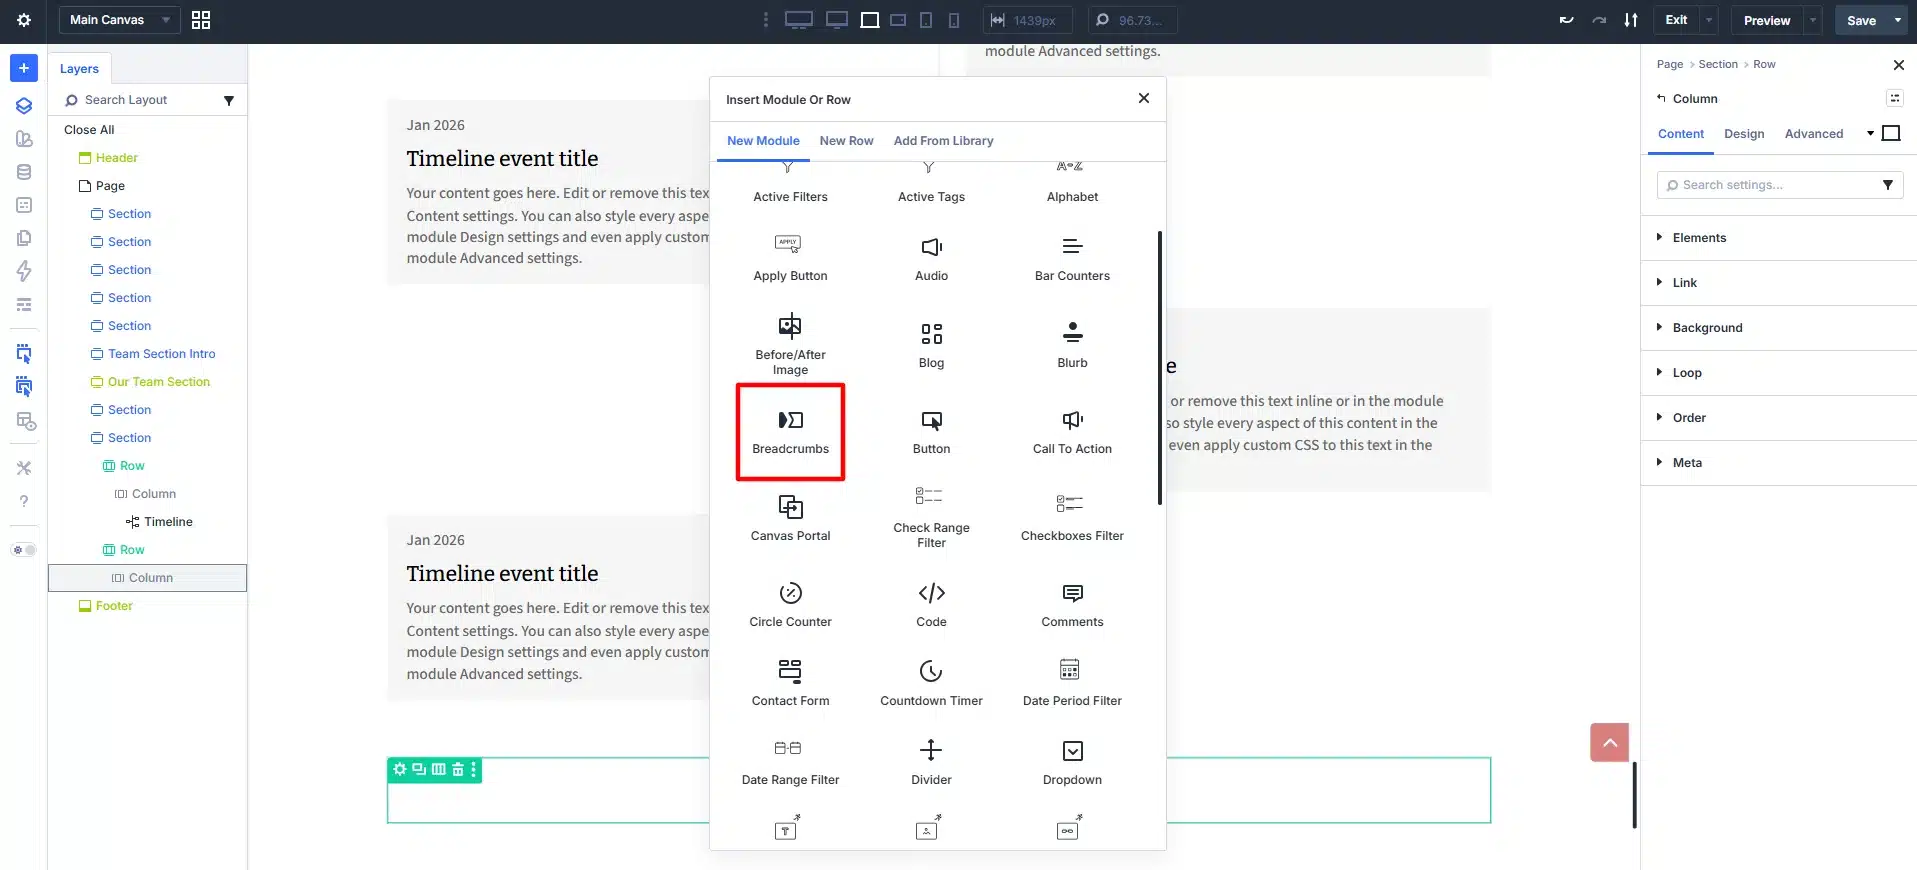
Task: Click the blue add-element plus button
Action: [x=24, y=68]
